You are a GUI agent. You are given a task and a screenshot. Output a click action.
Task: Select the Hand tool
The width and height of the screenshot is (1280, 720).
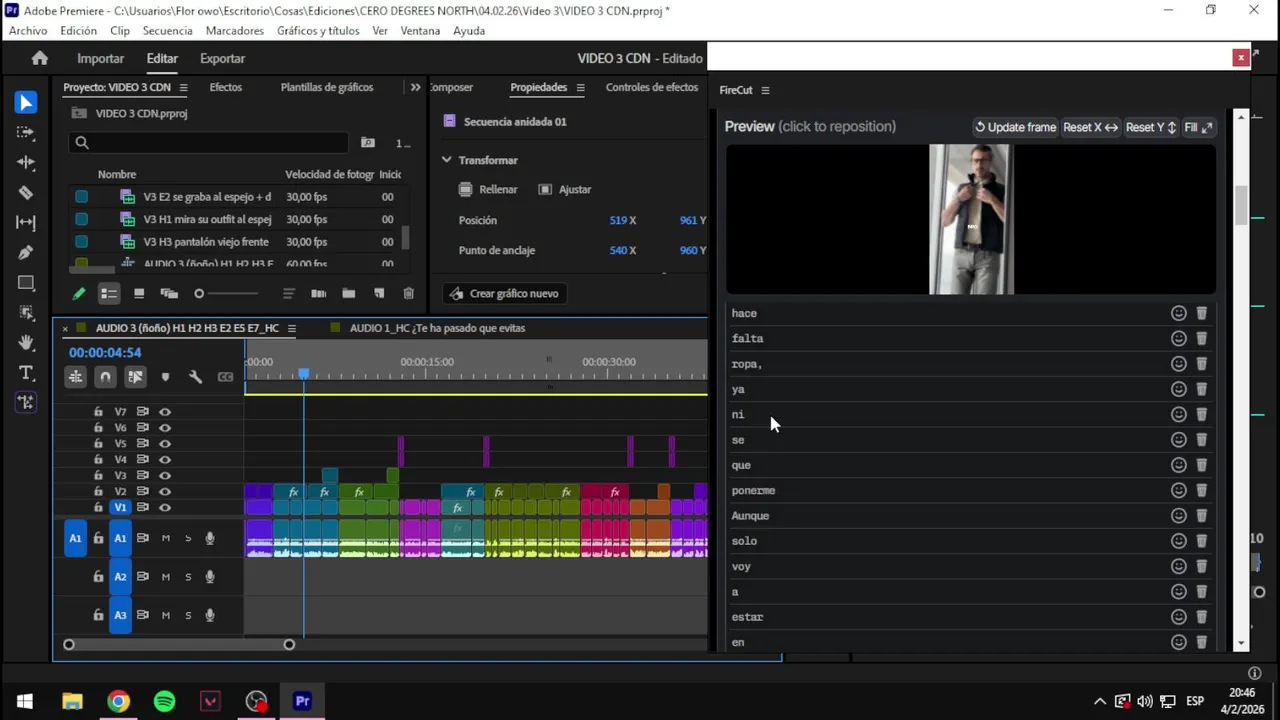coord(26,343)
